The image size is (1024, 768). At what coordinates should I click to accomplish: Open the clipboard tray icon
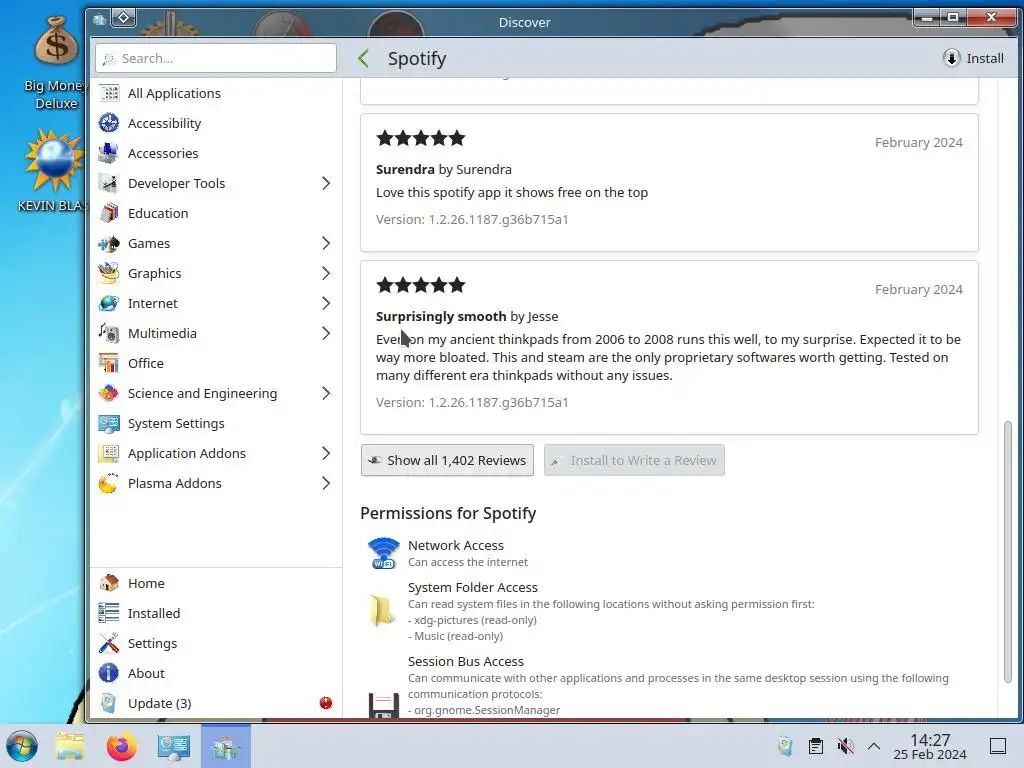pyautogui.click(x=816, y=746)
